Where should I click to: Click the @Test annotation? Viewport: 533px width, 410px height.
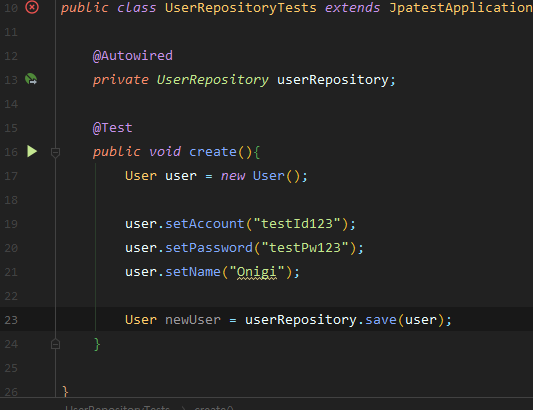[x=113, y=128]
